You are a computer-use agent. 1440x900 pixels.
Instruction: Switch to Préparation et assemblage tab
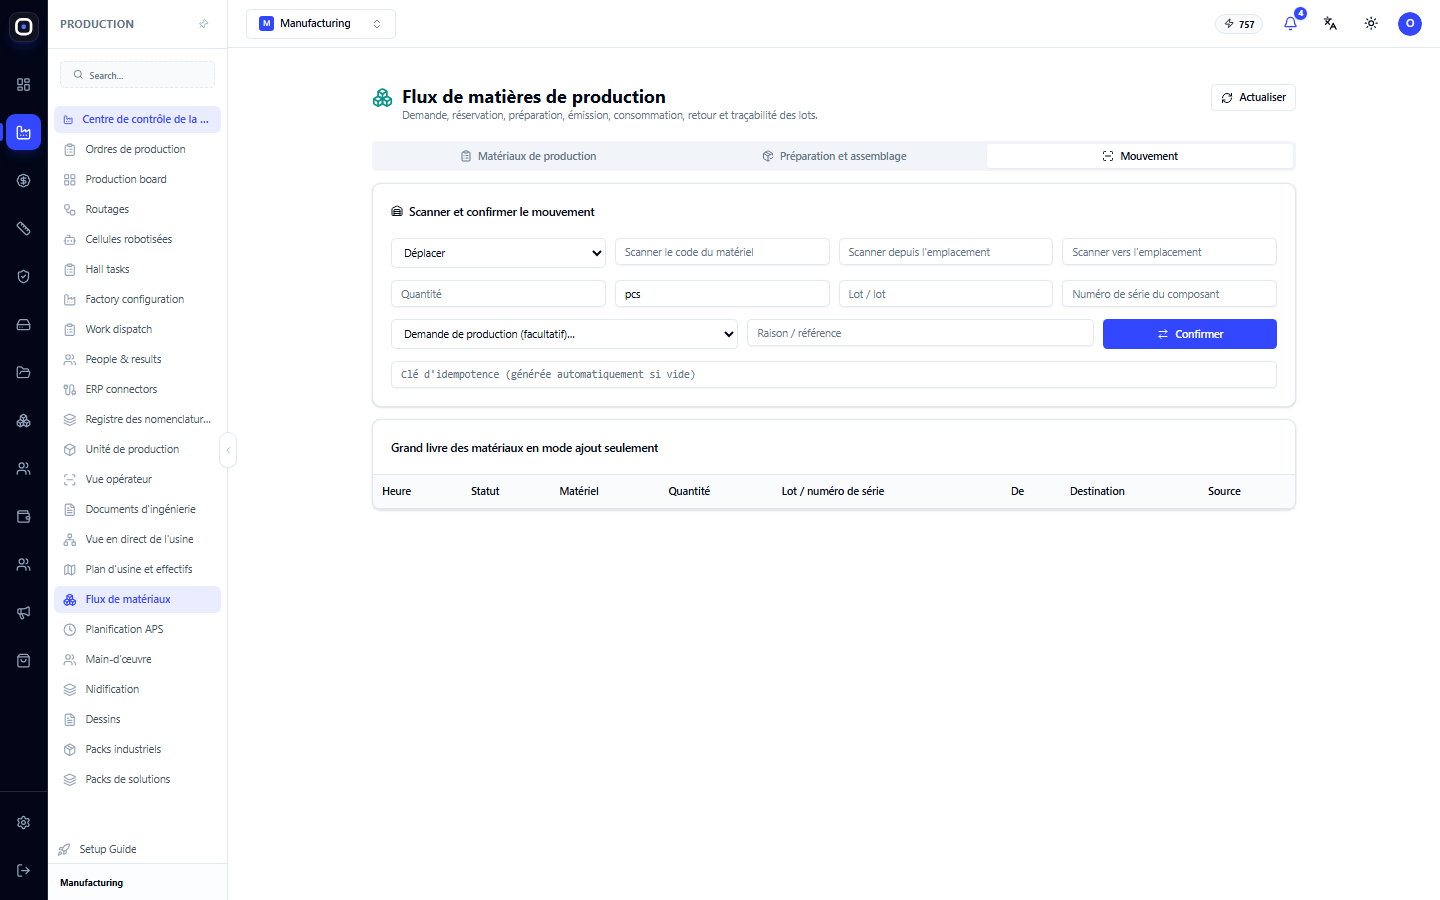[834, 156]
